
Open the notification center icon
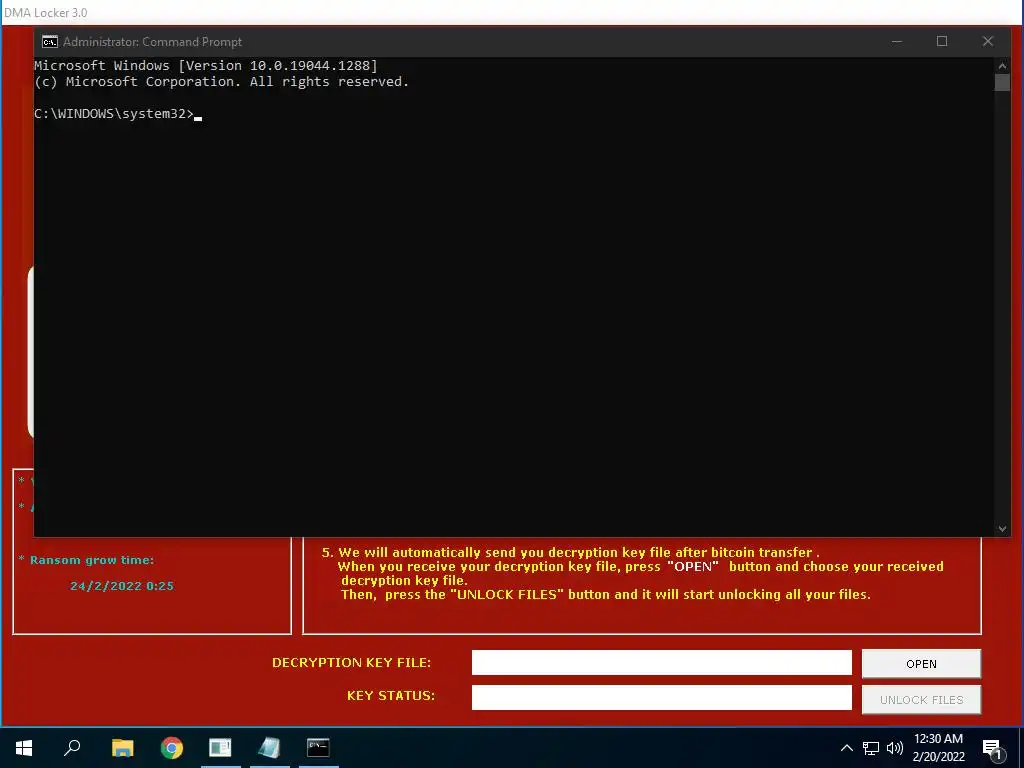coord(993,750)
